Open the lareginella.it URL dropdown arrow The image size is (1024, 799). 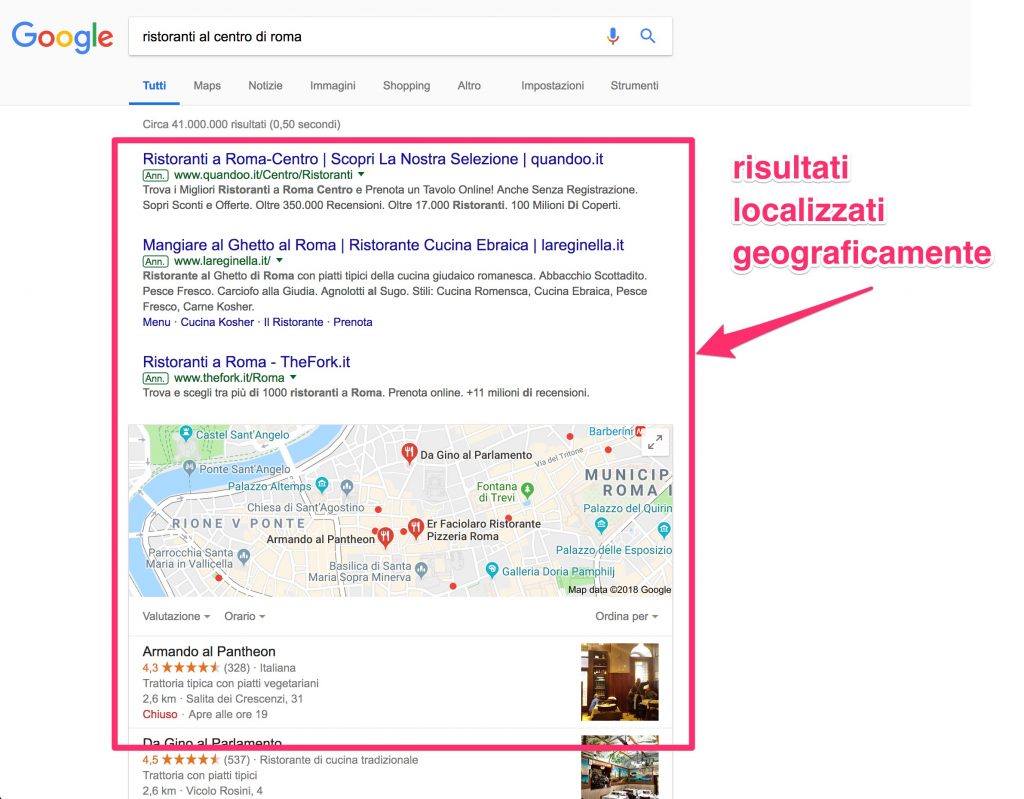point(280,260)
